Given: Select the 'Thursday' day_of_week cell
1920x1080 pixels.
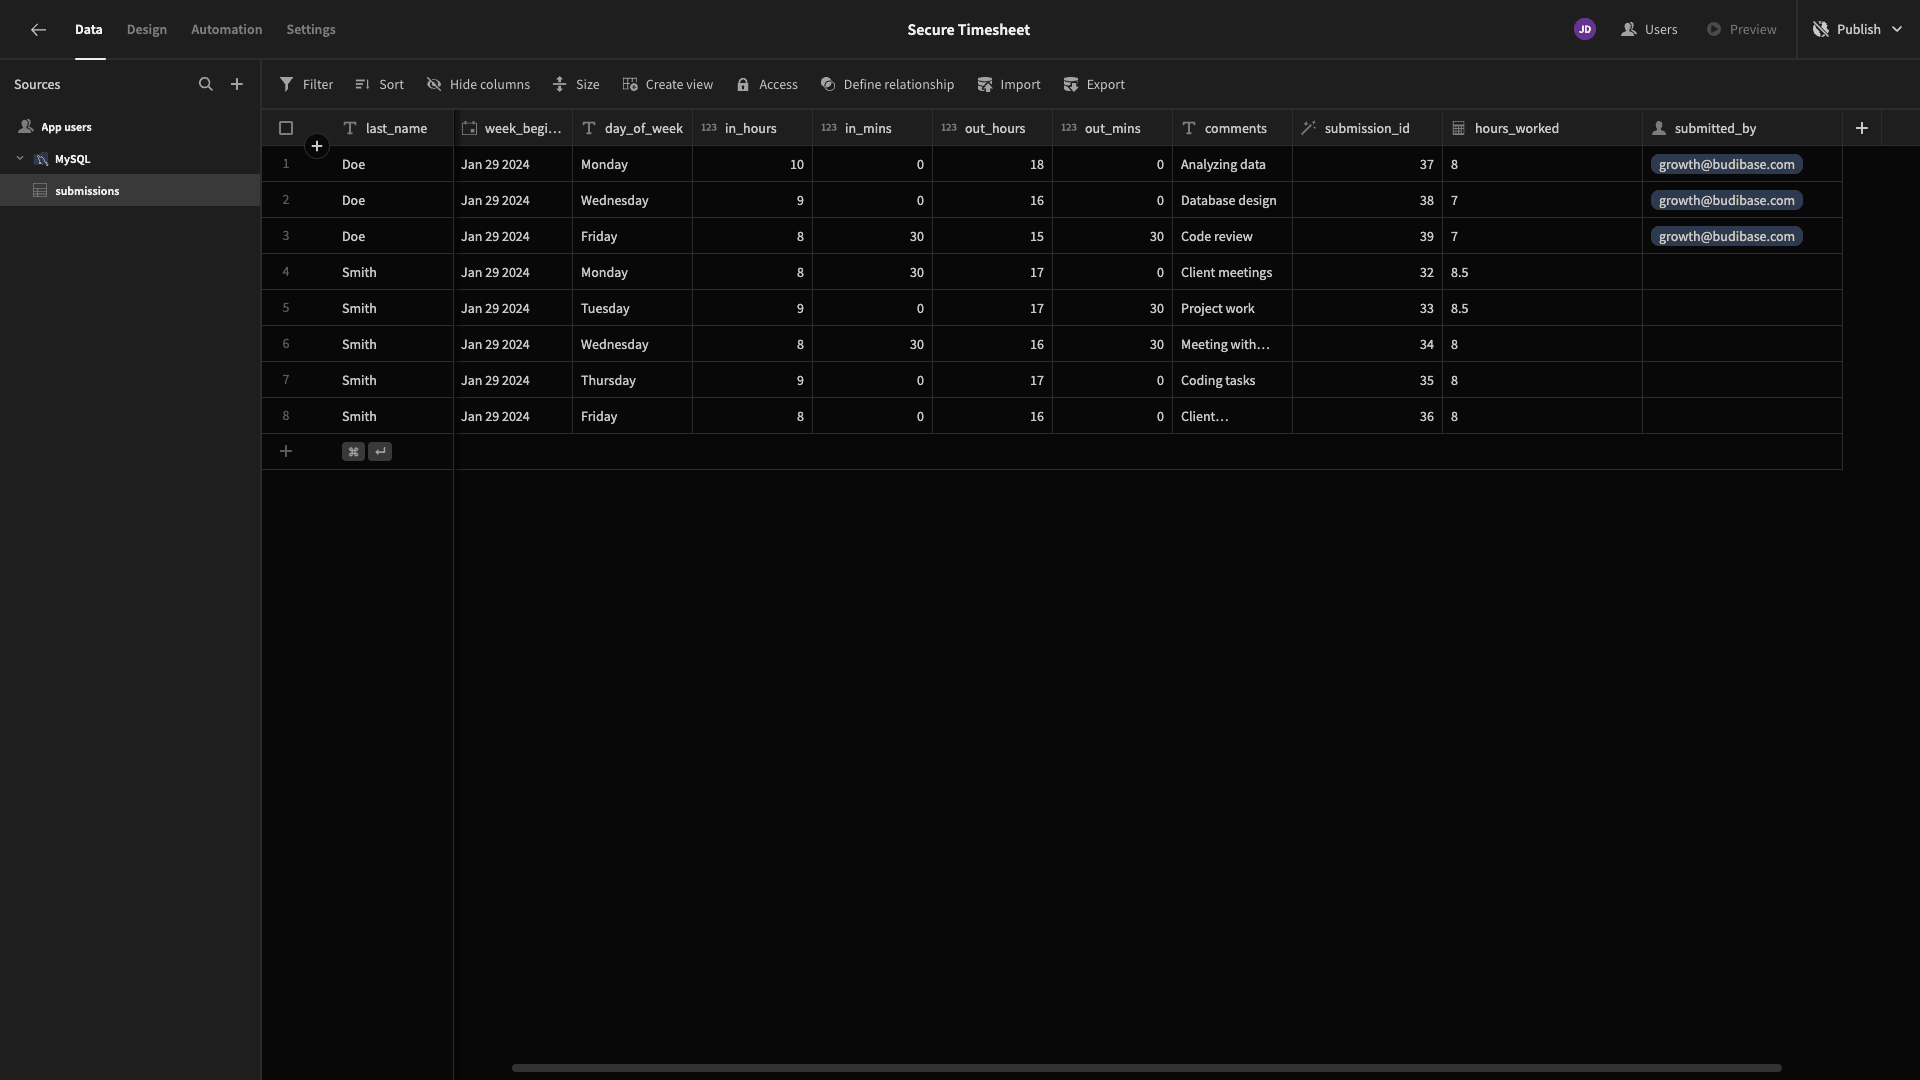Looking at the screenshot, I should 632,380.
